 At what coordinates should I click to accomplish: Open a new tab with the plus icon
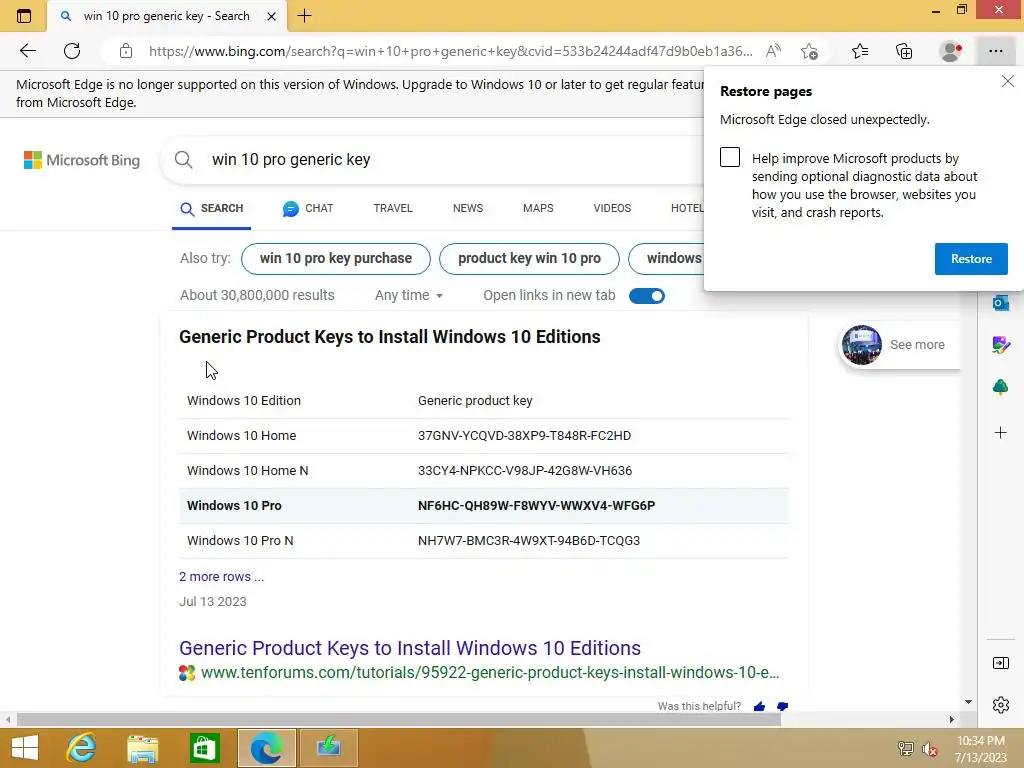[304, 16]
